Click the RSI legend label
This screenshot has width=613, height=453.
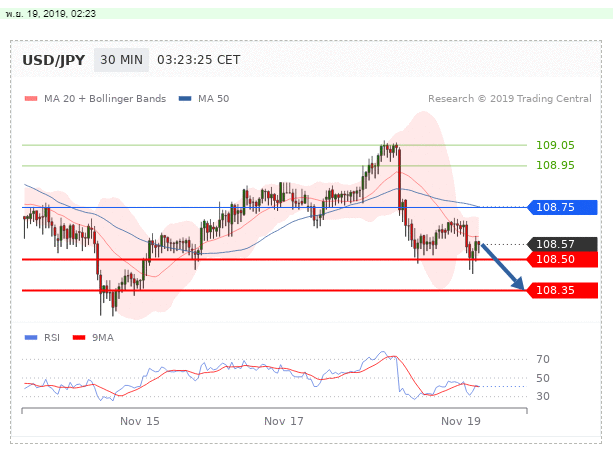tap(52, 337)
